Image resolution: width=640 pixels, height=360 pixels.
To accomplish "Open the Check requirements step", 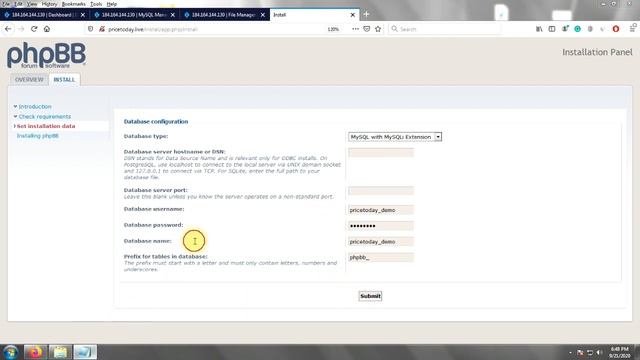I will pyautogui.click(x=44, y=116).
